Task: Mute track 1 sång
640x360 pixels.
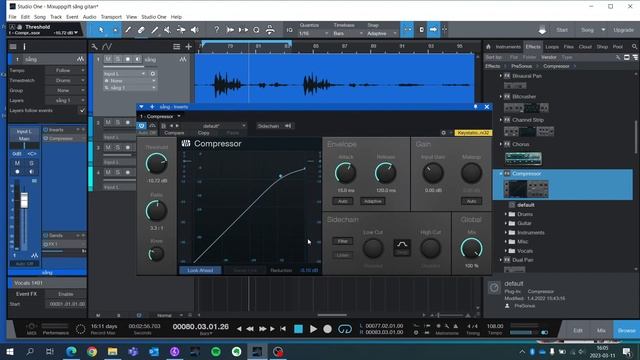Action: [x=108, y=59]
